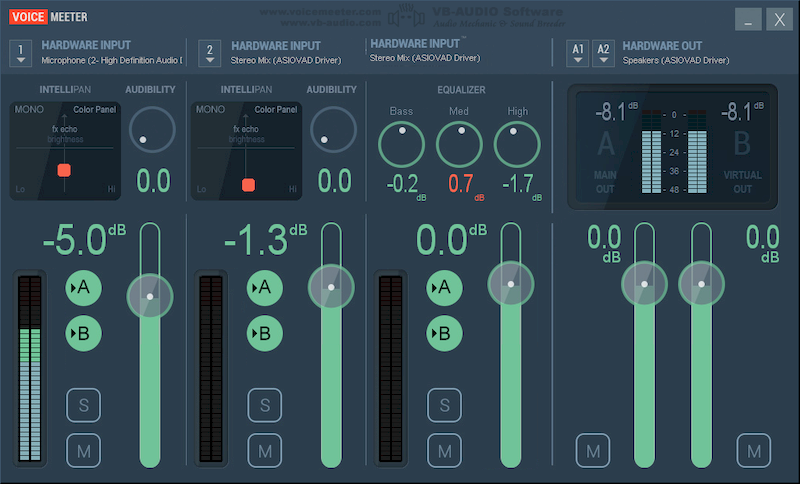The image size is (800, 484).
Task: Toggle bus A routing on input 2 strip
Action: click(265, 288)
